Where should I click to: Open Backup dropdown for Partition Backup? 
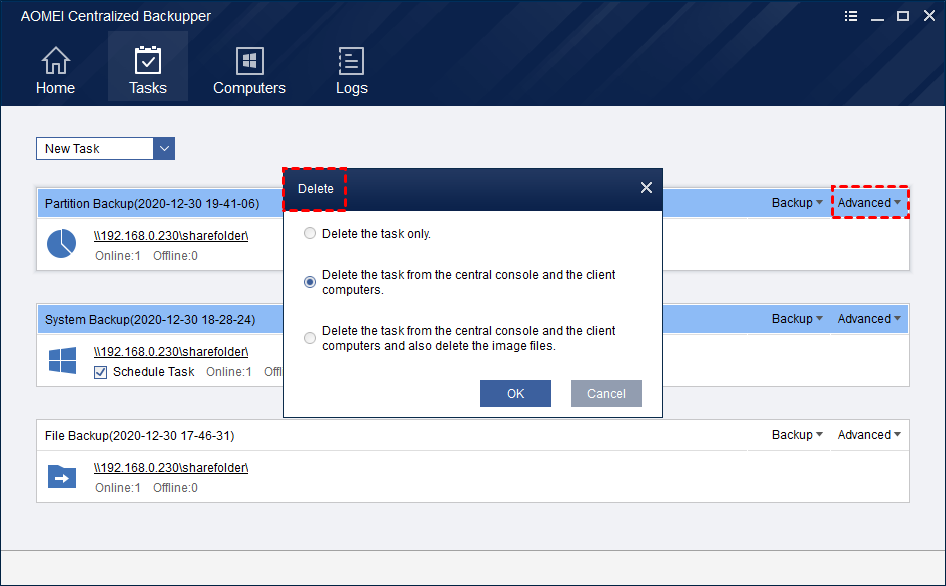(797, 203)
